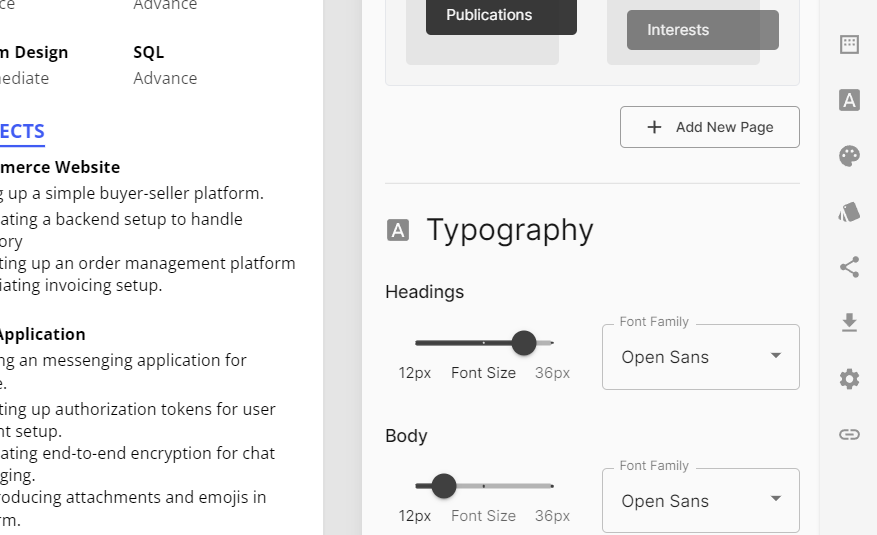The width and height of the screenshot is (877, 535).
Task: Click the Sharing icon in sidebar
Action: (849, 267)
